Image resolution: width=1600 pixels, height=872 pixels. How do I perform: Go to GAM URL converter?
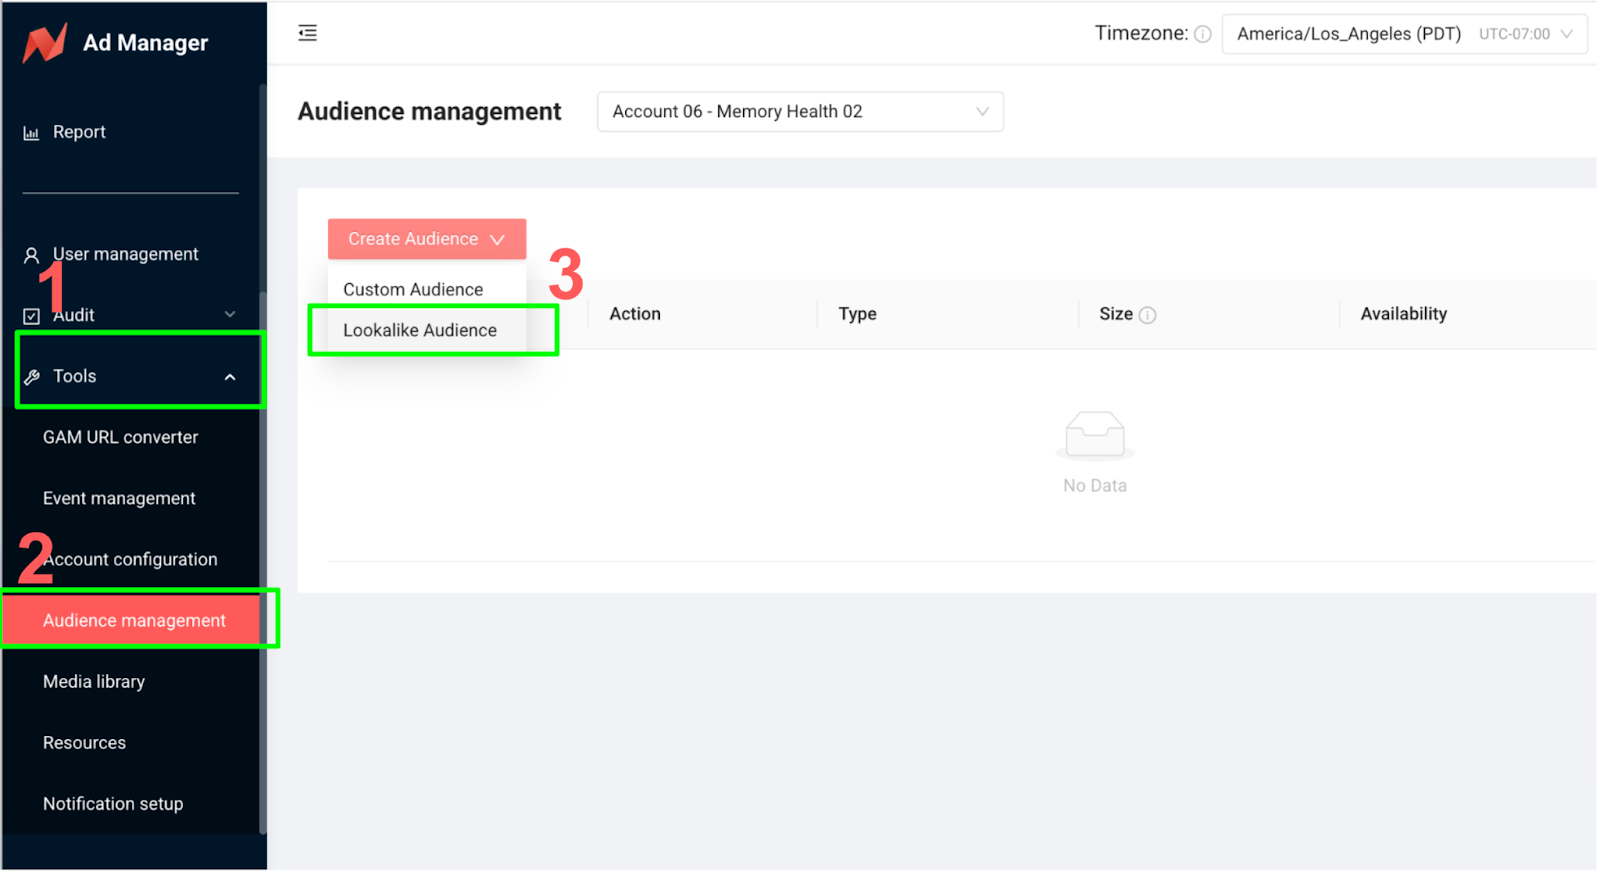(120, 438)
